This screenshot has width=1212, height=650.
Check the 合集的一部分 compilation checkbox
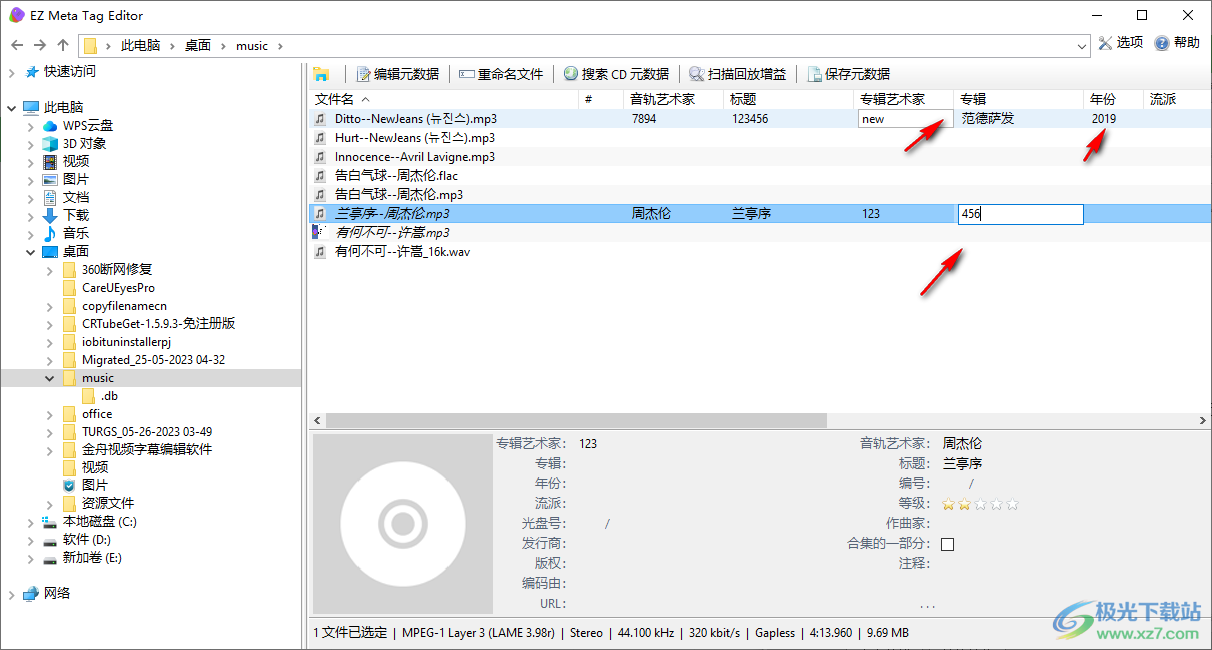pos(946,543)
